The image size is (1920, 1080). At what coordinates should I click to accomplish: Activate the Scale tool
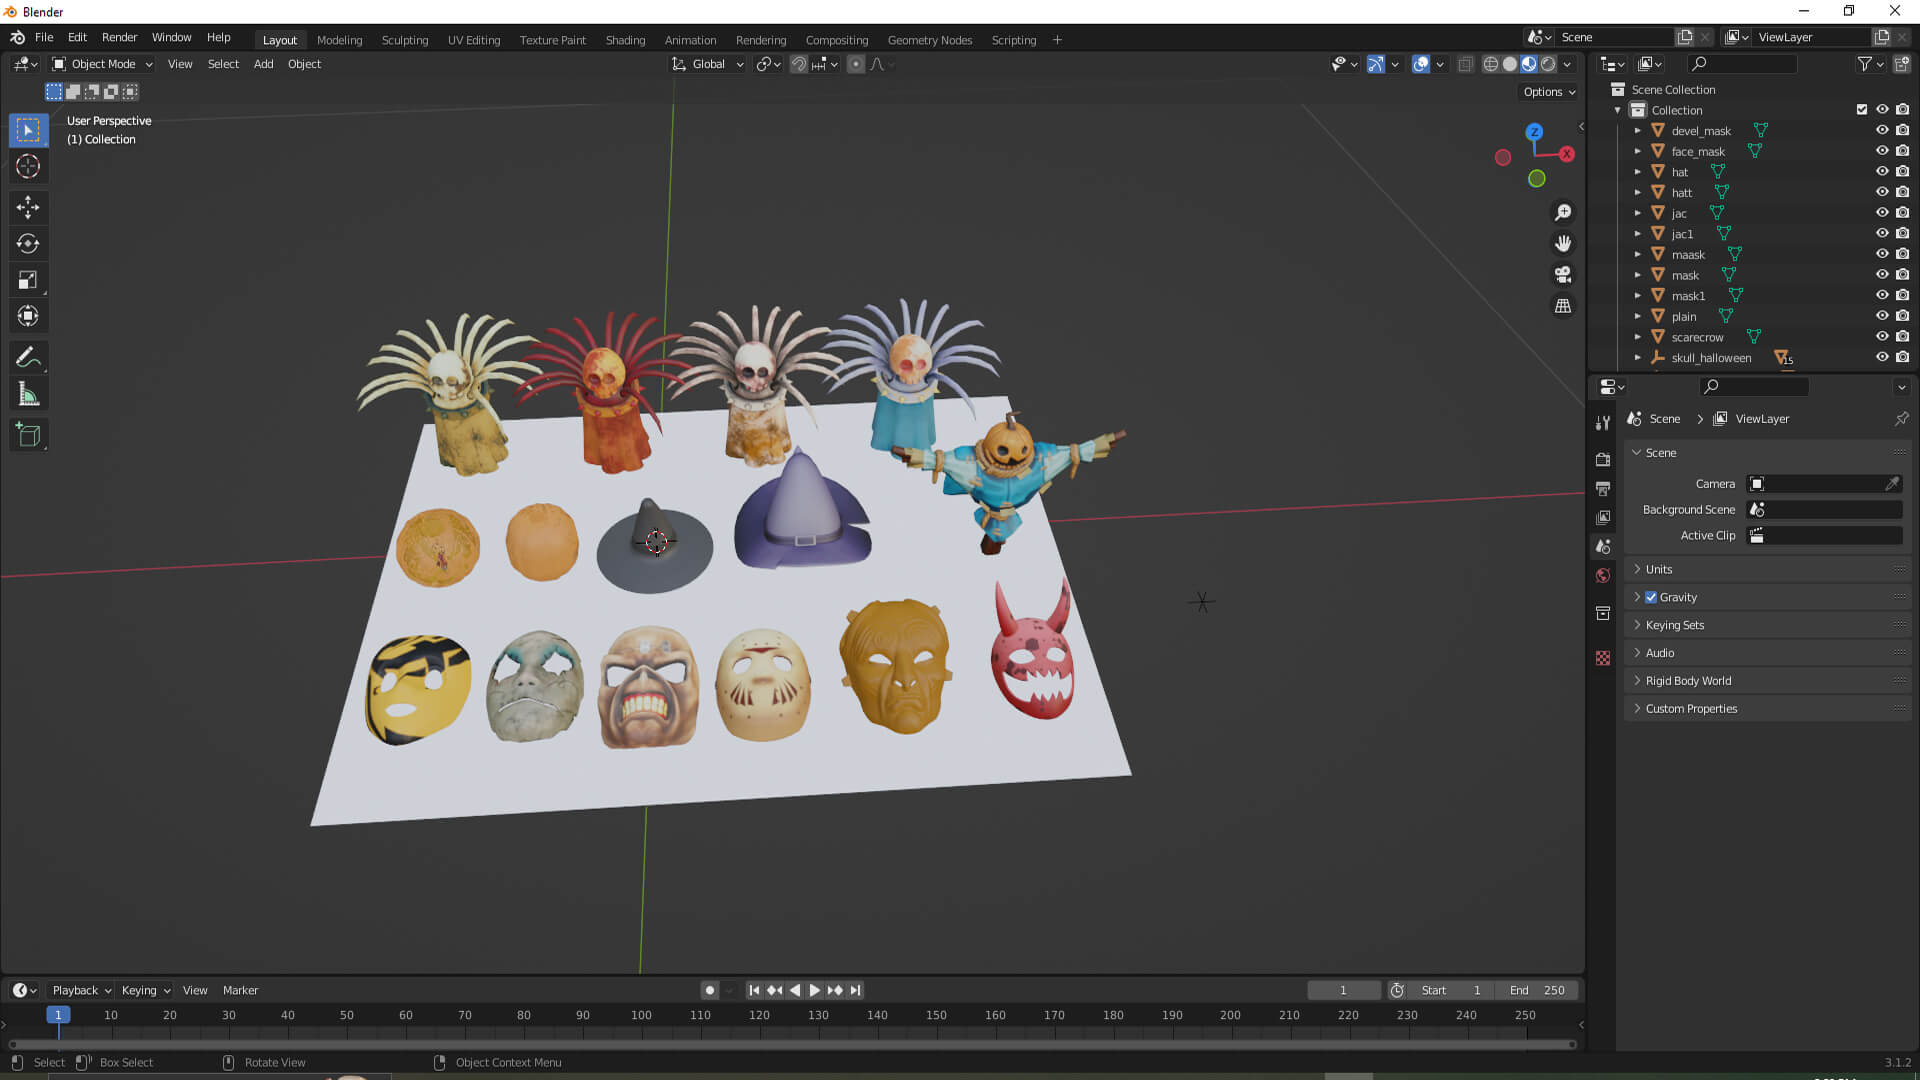pyautogui.click(x=28, y=280)
